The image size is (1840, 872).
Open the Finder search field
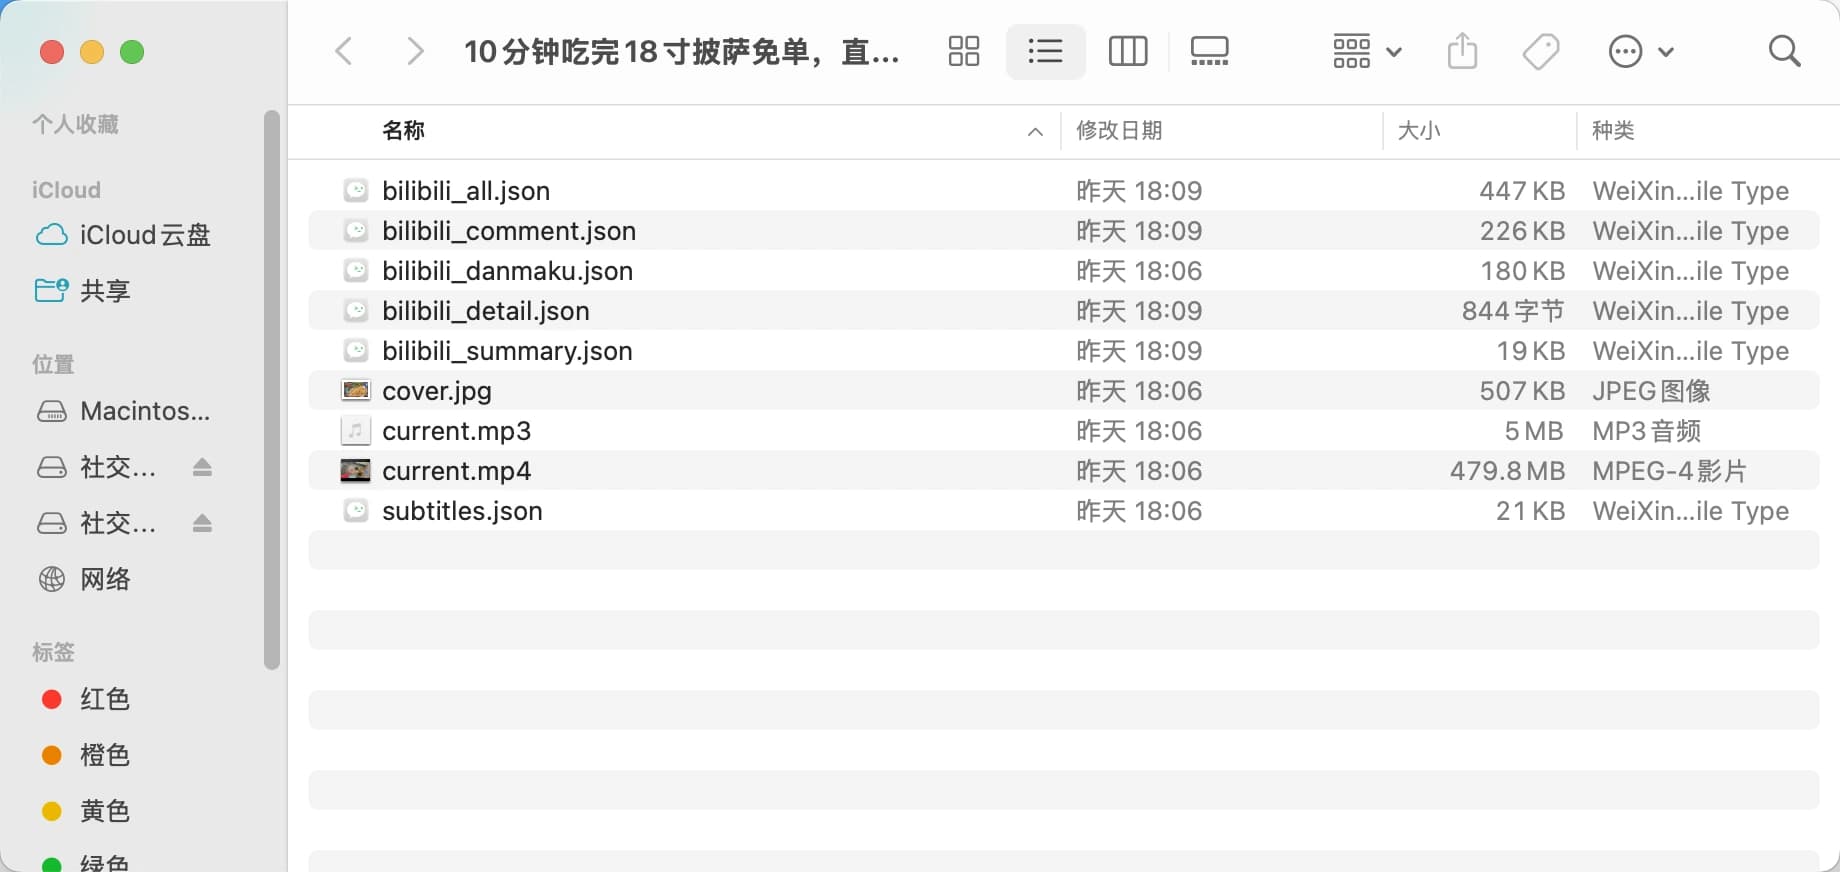[1784, 51]
